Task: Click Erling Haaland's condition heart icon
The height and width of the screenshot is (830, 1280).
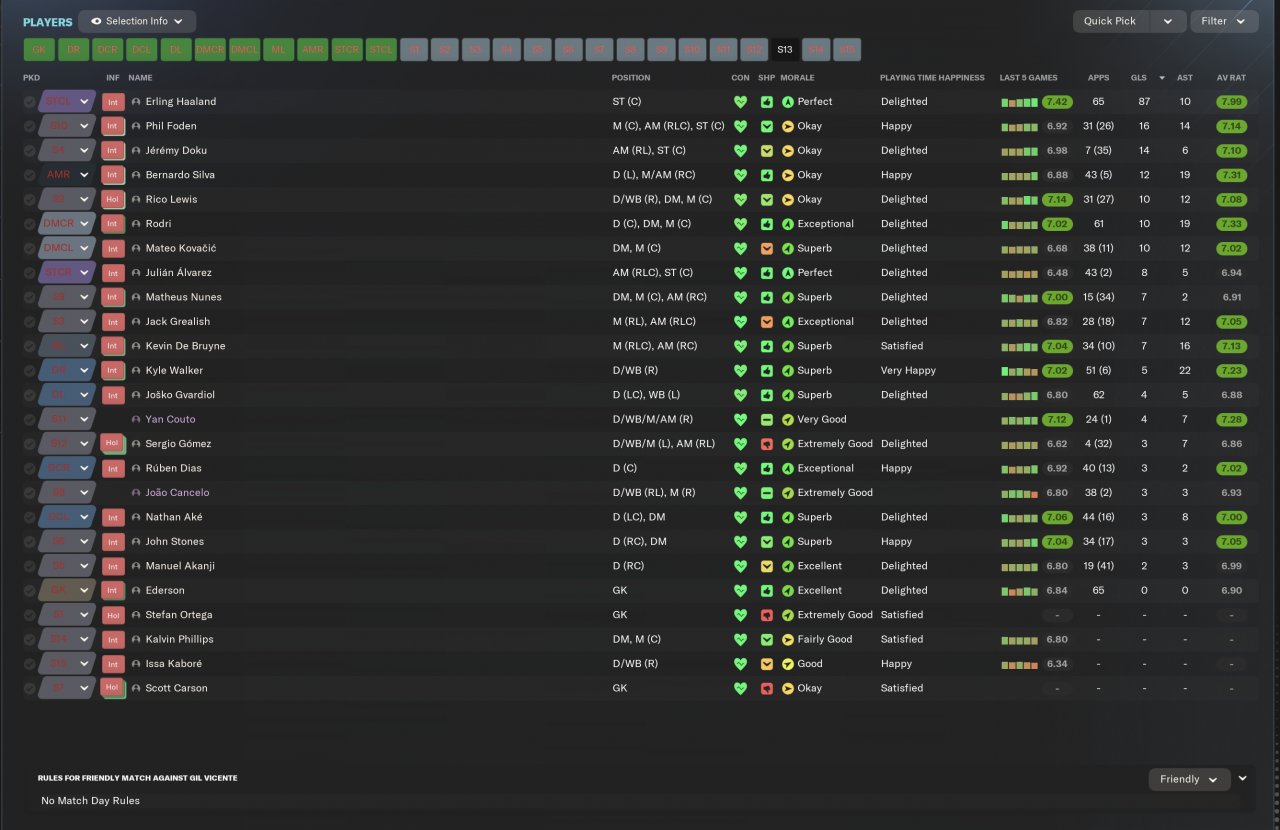Action: pos(740,102)
